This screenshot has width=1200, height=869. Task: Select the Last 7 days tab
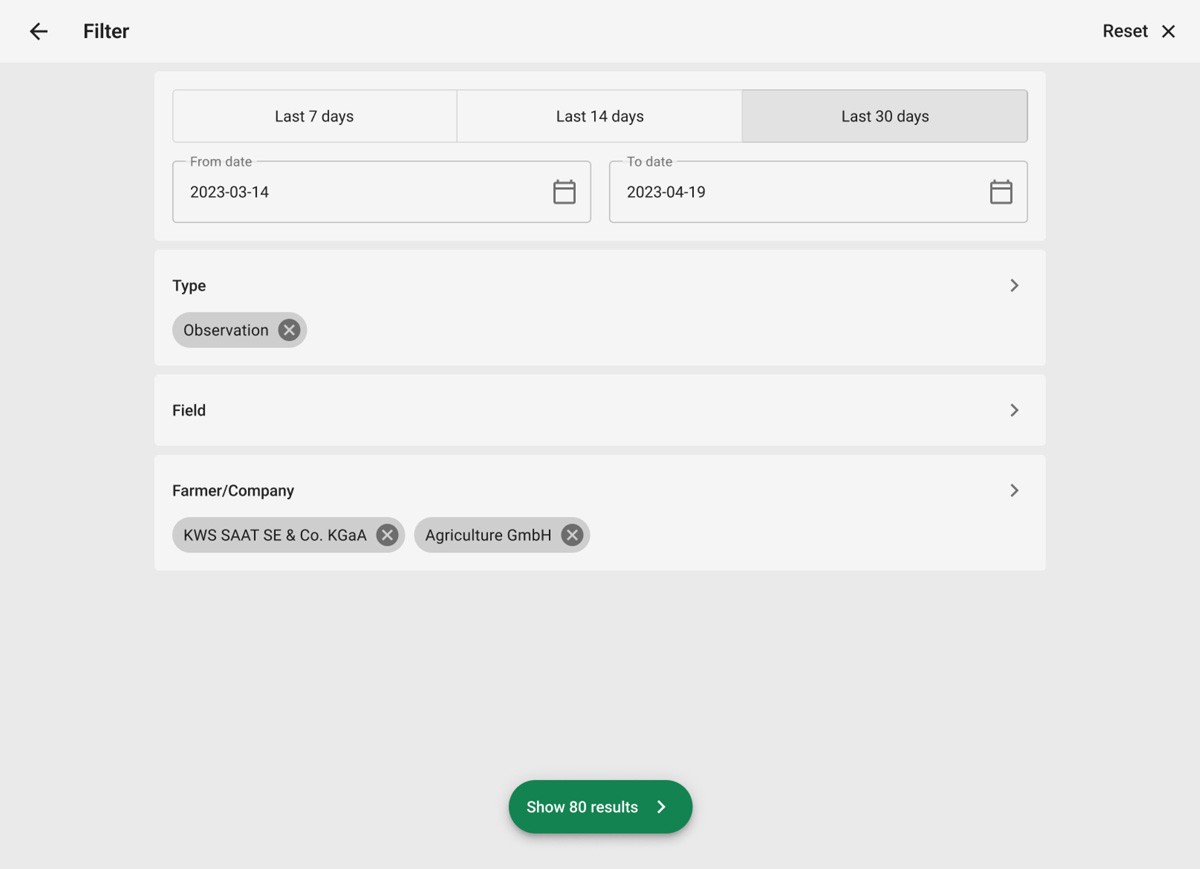tap(314, 116)
